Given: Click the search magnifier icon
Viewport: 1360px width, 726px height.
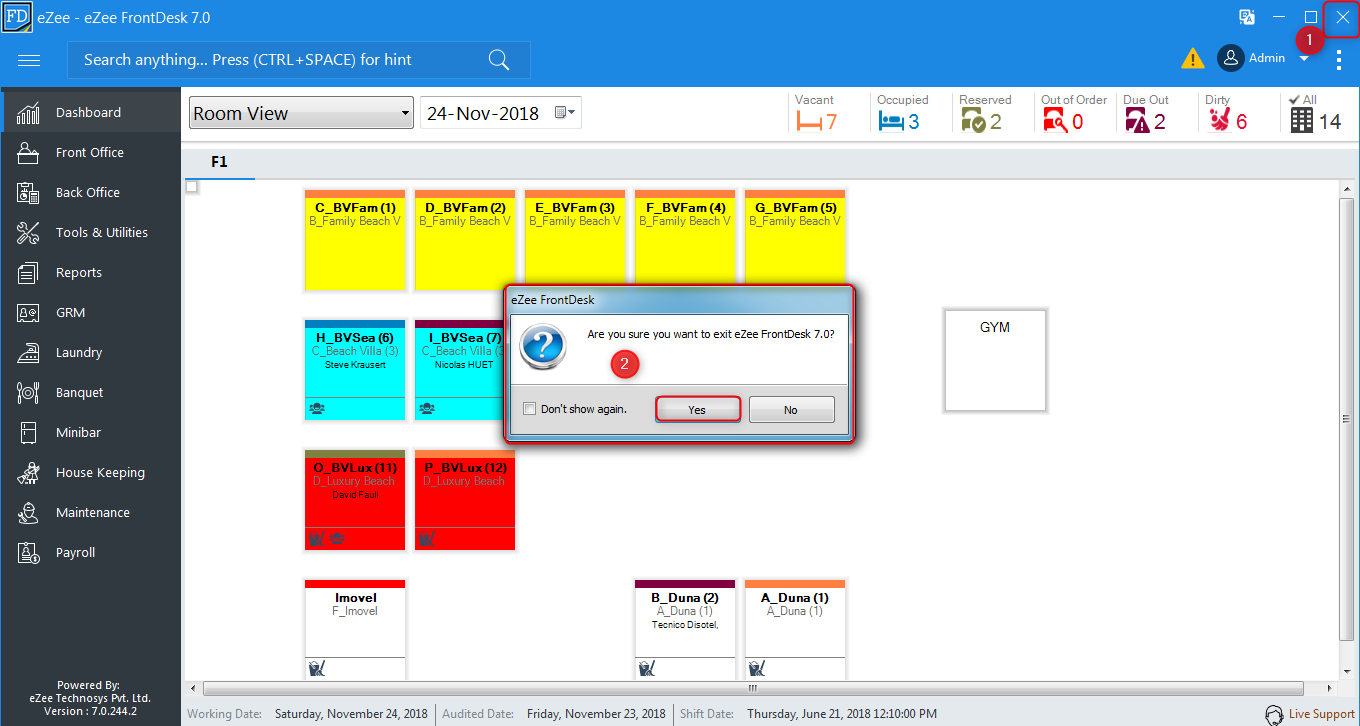Looking at the screenshot, I should click(x=499, y=60).
